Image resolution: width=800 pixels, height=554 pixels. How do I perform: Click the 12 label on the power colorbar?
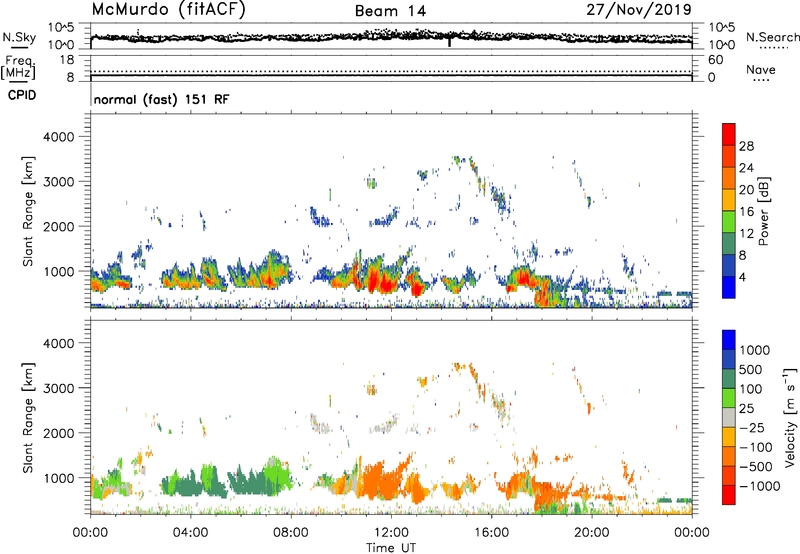[x=746, y=233]
